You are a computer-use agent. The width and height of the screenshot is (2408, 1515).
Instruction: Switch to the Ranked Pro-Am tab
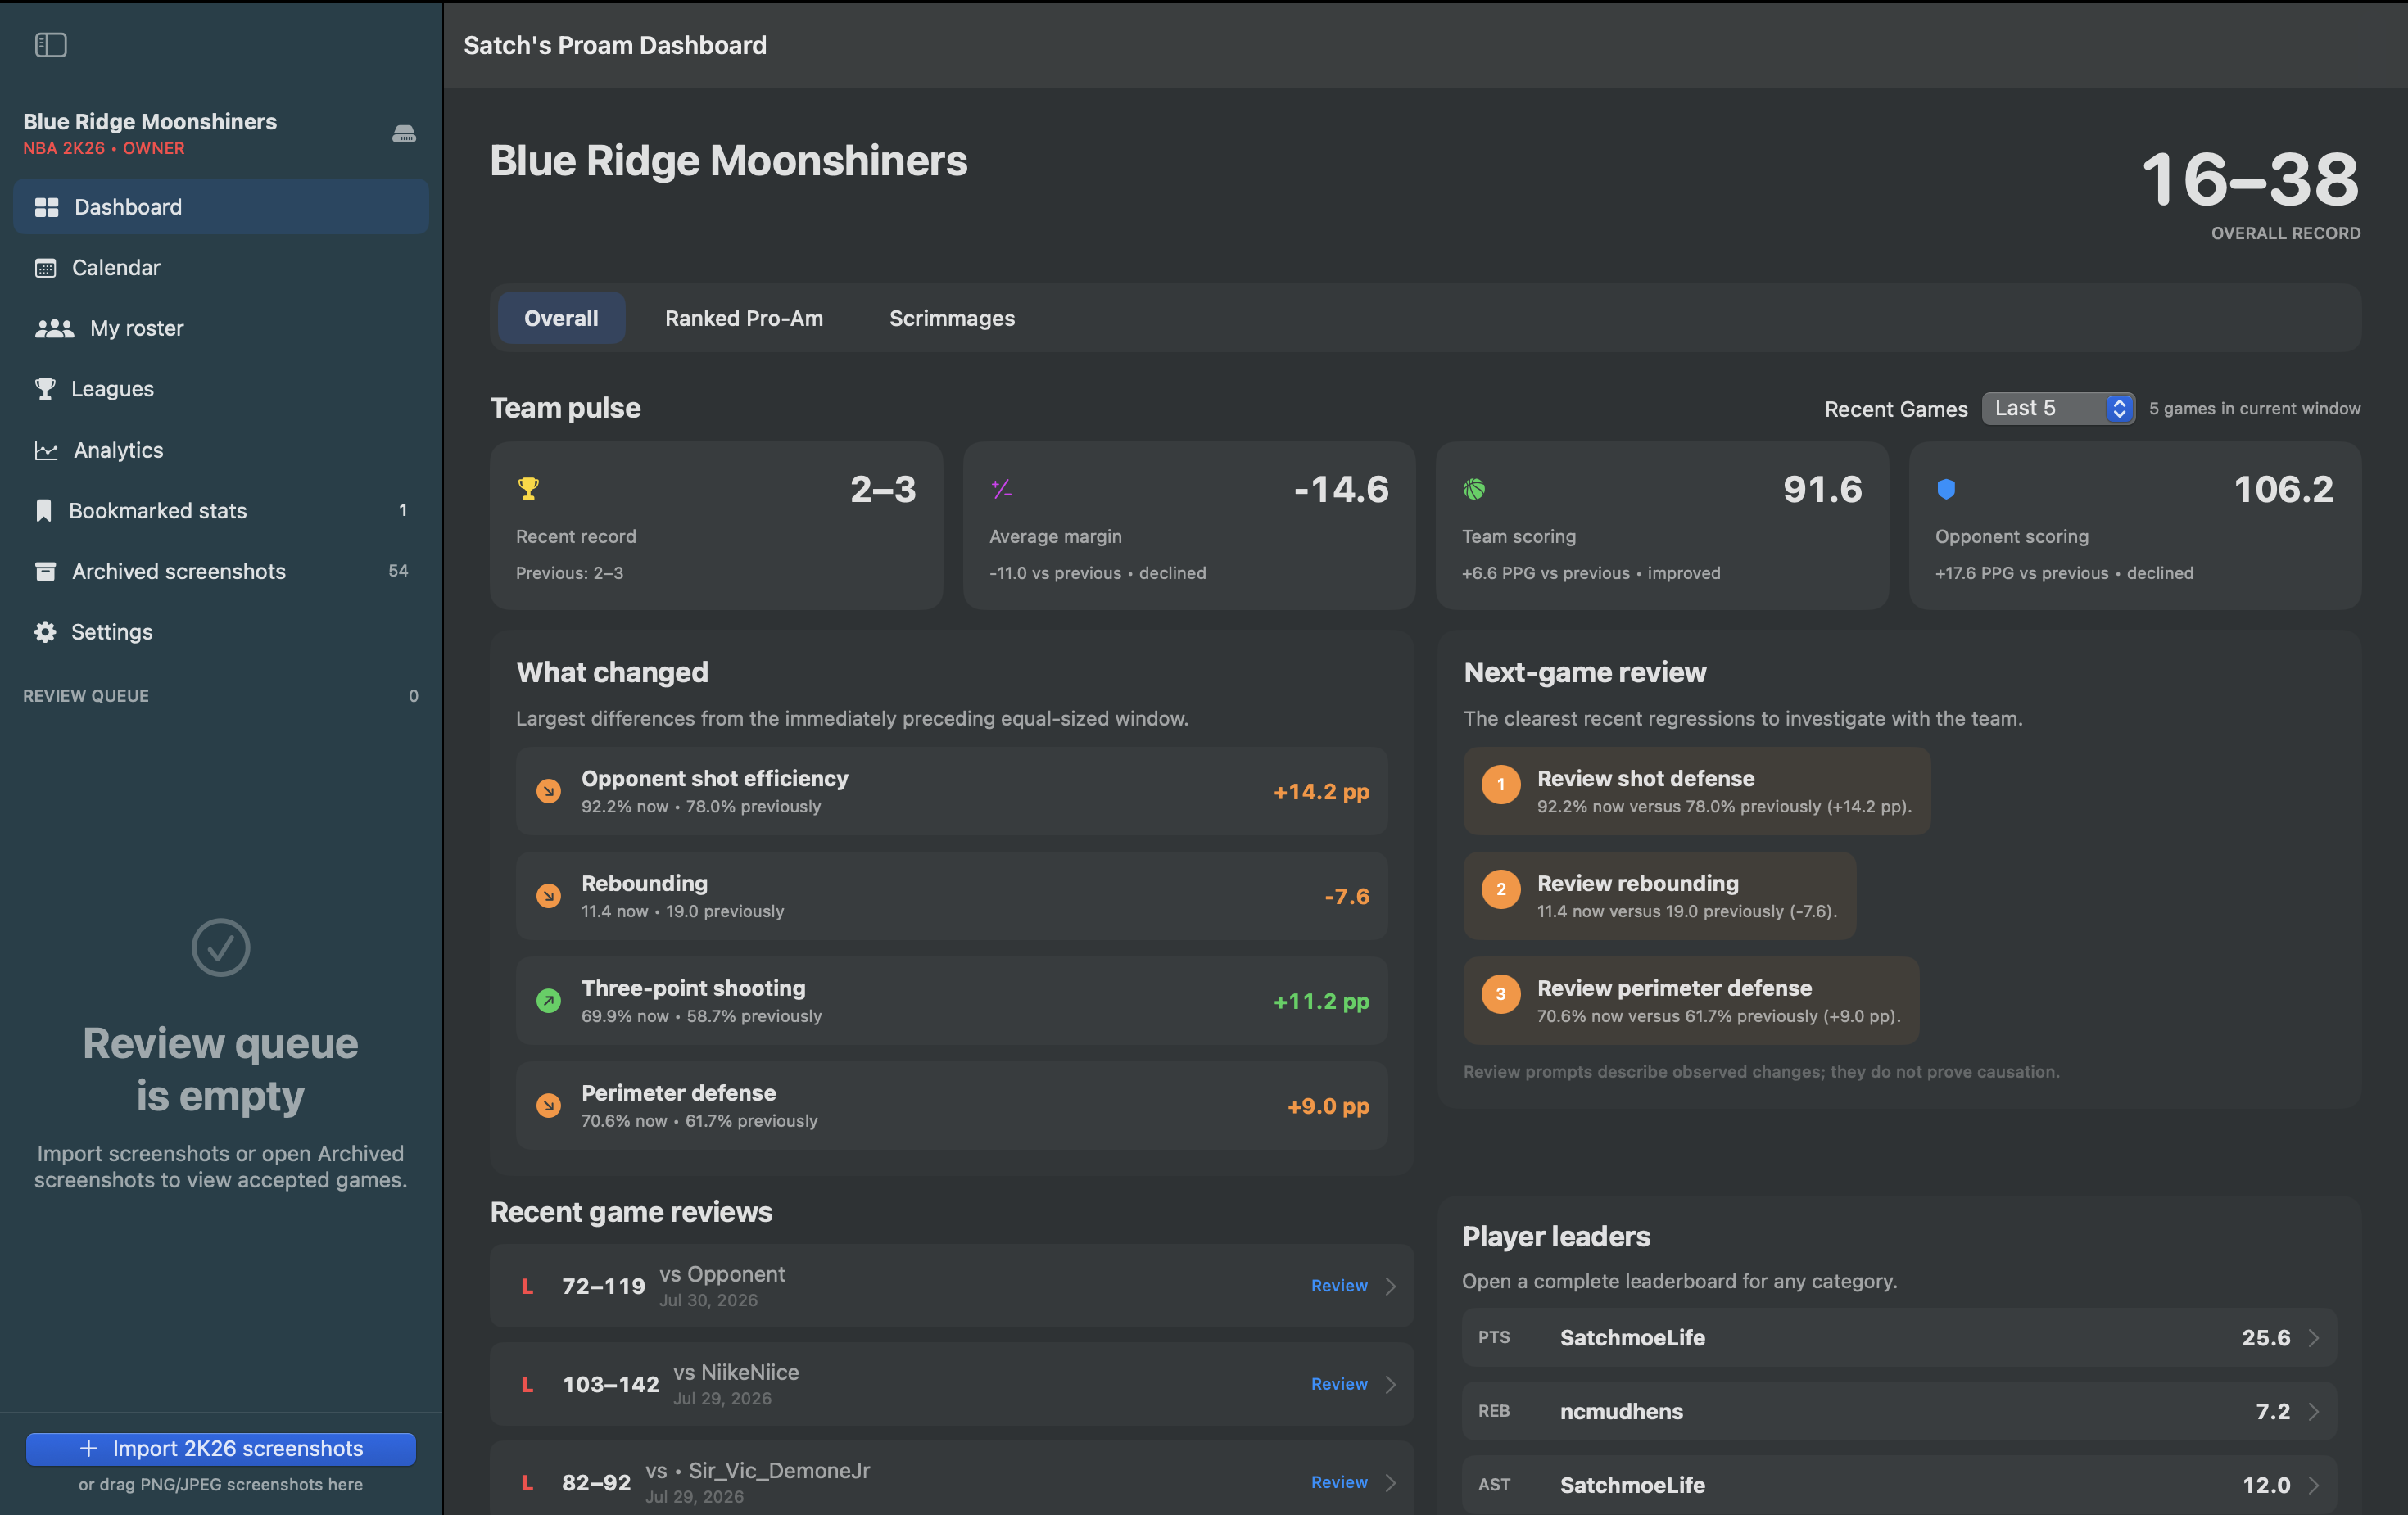[744, 318]
